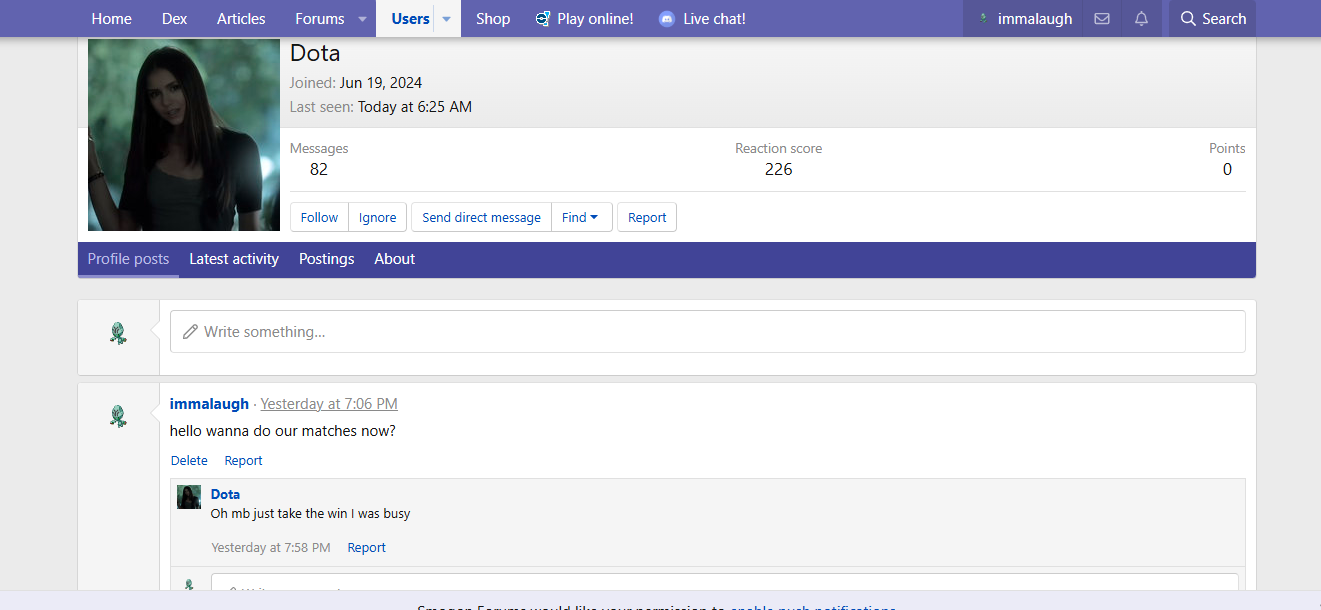Open the Shop navigation item
The width and height of the screenshot is (1321, 610).
point(493,19)
